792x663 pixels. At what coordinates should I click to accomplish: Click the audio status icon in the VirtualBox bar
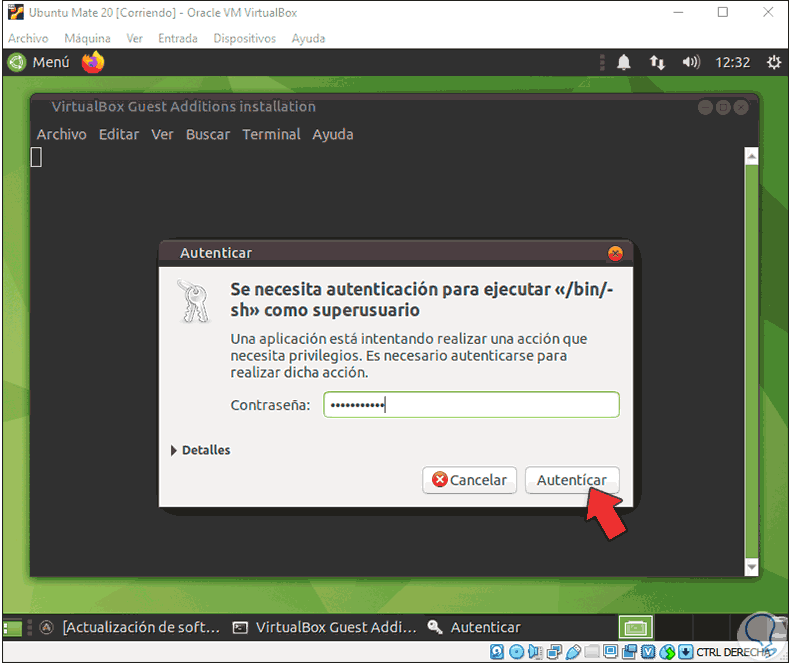click(x=535, y=652)
